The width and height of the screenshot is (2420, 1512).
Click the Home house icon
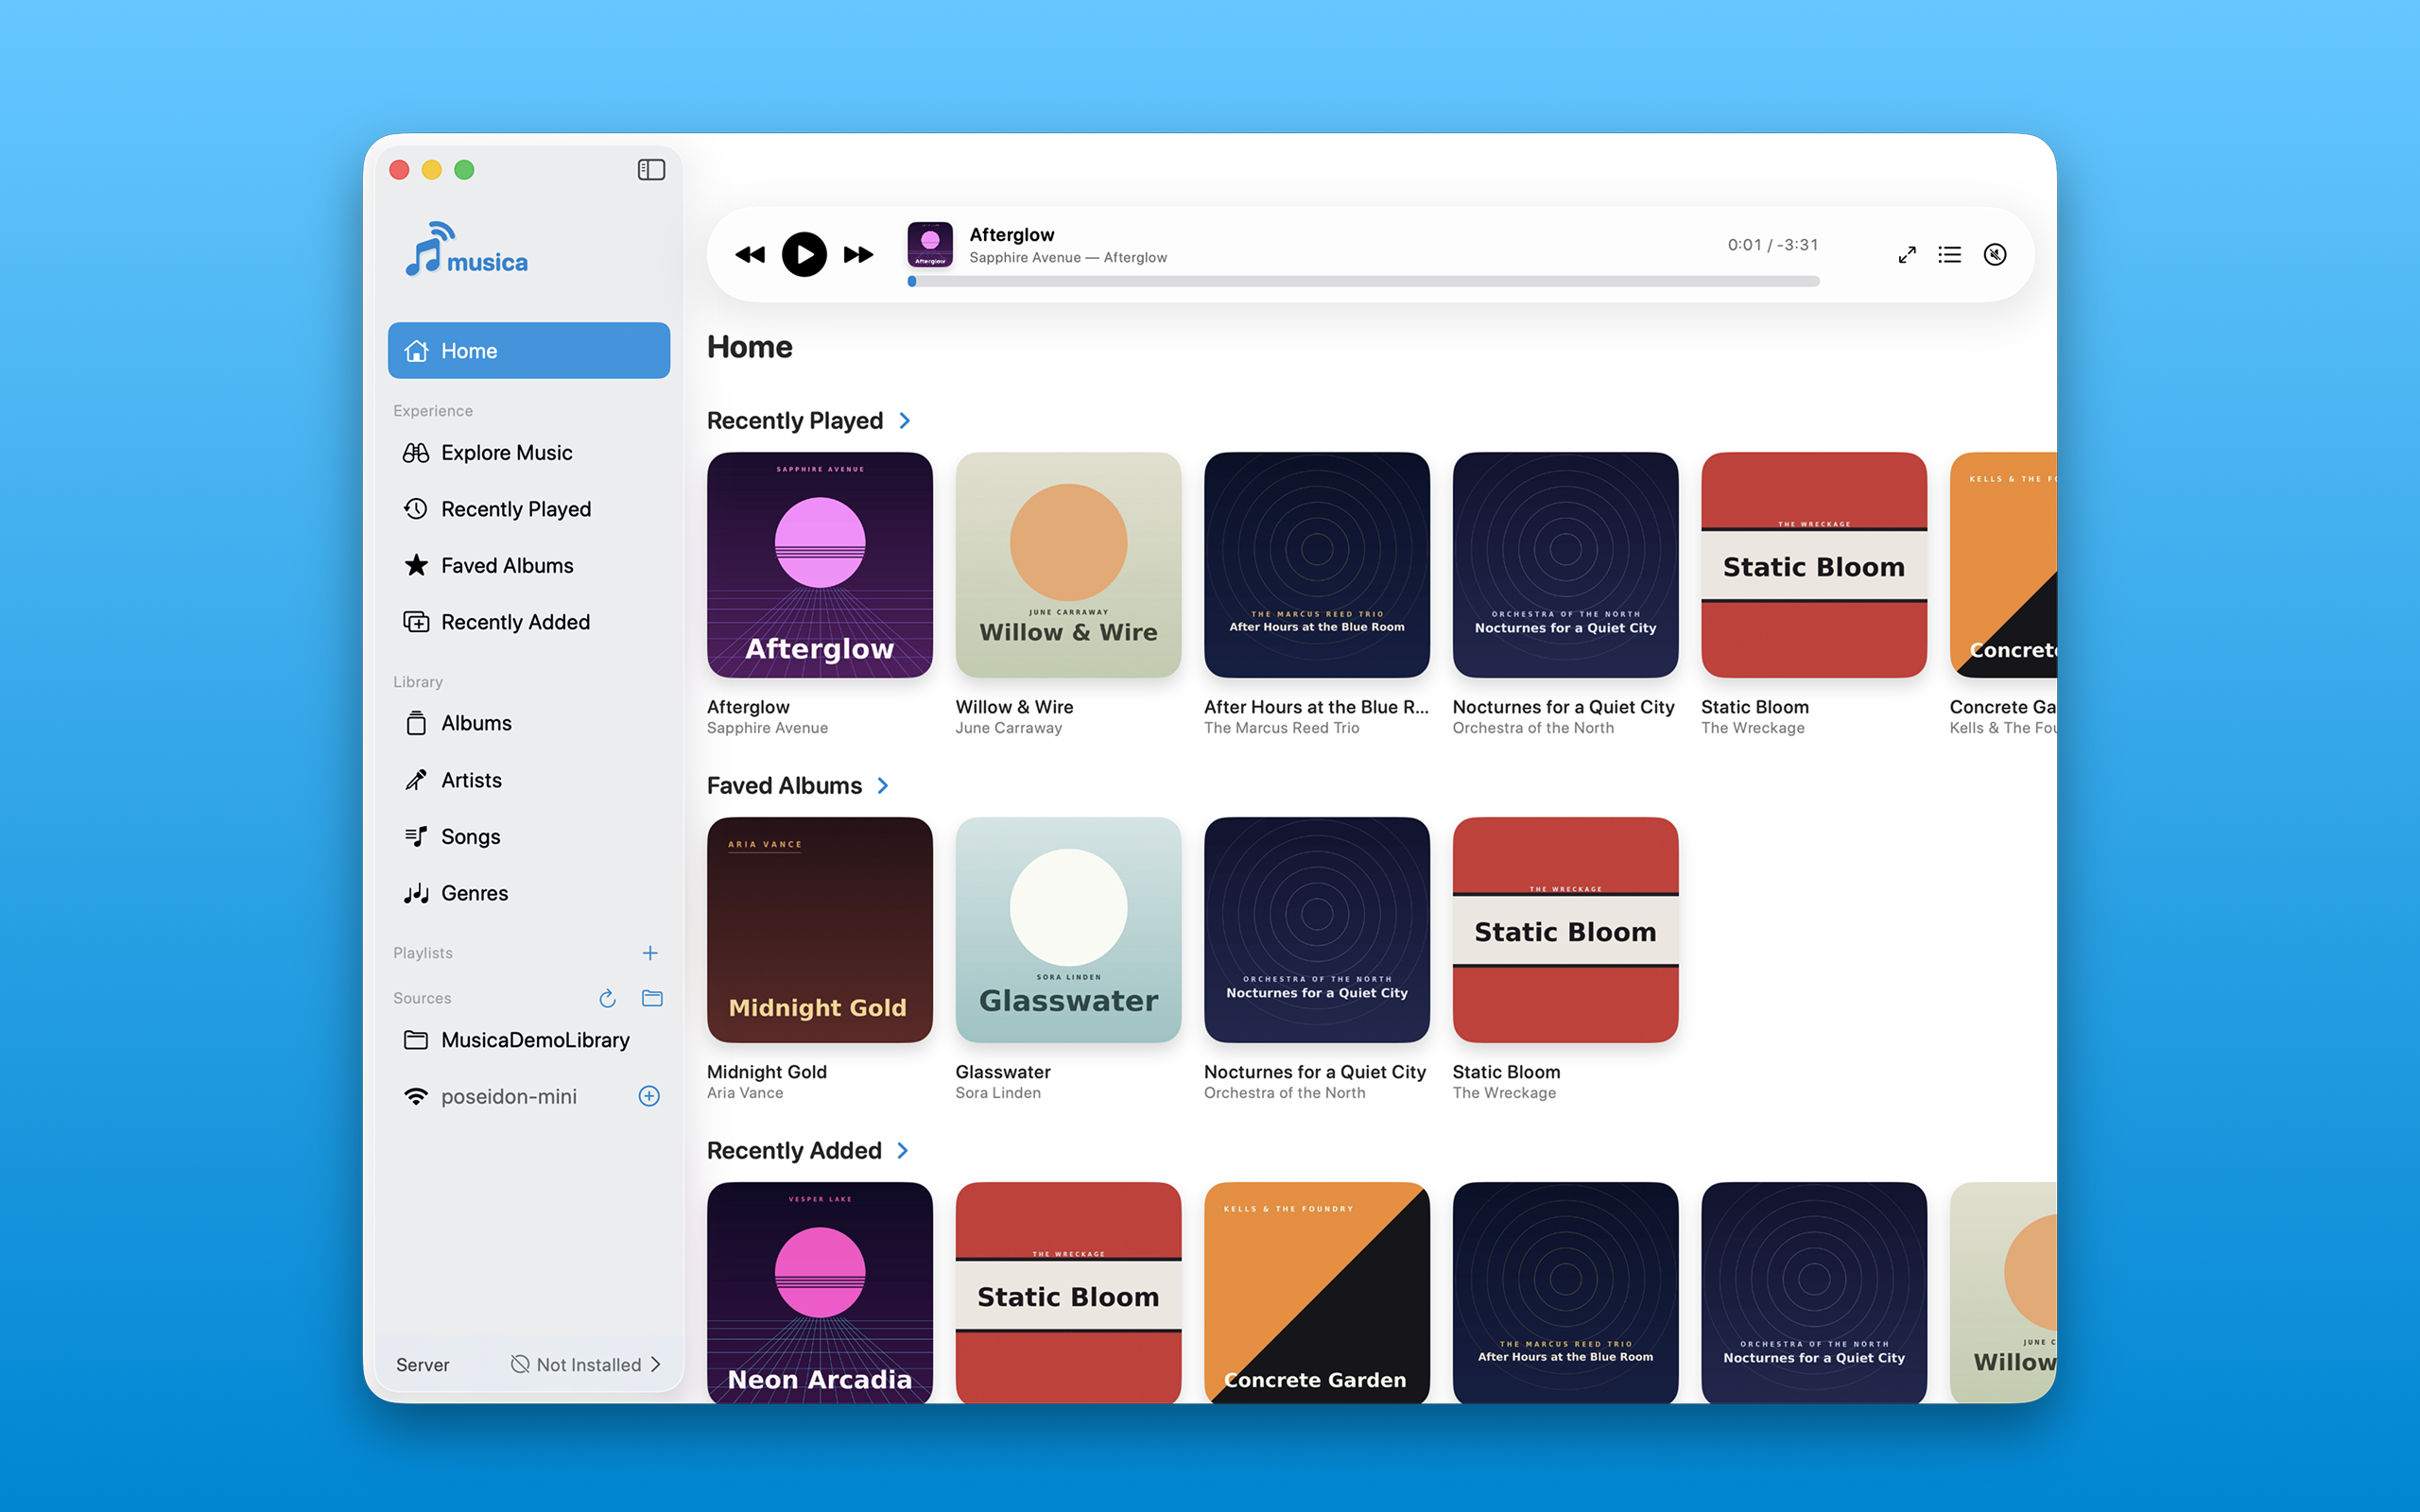pos(416,351)
